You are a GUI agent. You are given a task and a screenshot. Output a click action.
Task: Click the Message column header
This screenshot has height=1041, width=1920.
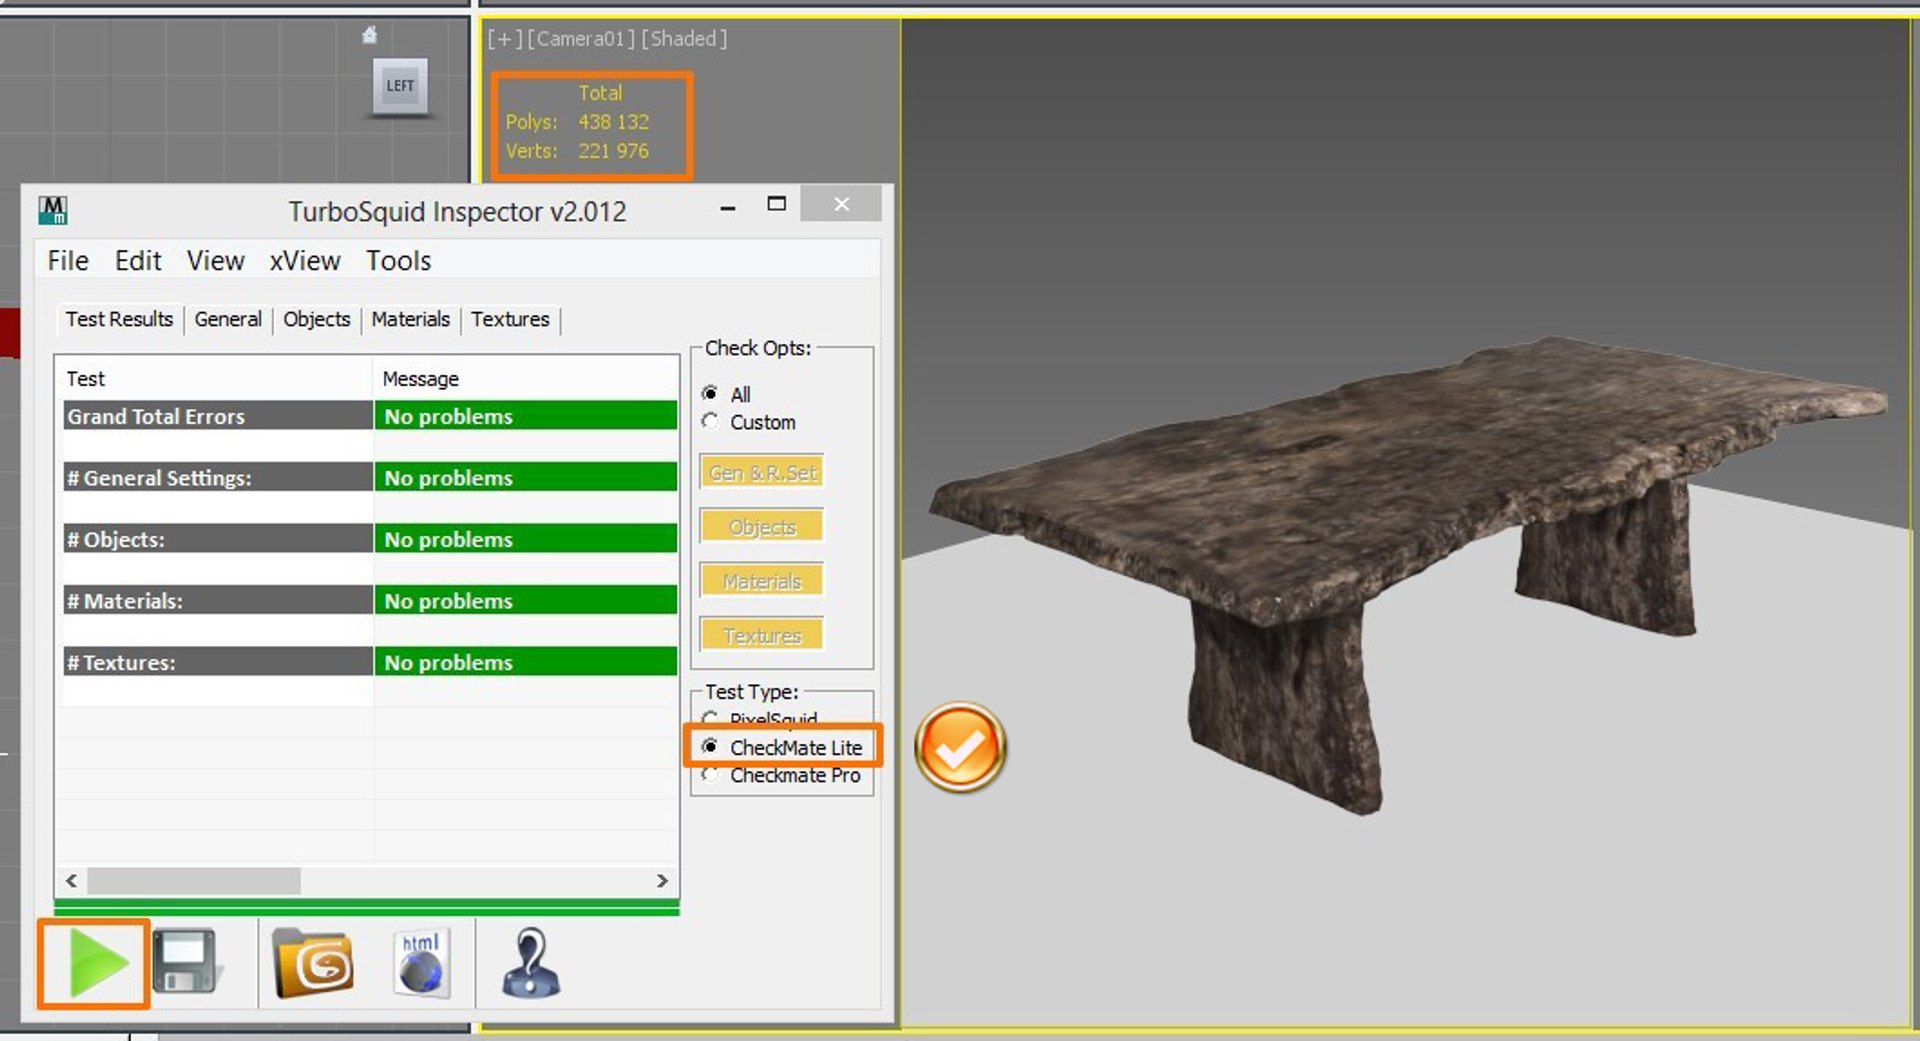coord(525,379)
